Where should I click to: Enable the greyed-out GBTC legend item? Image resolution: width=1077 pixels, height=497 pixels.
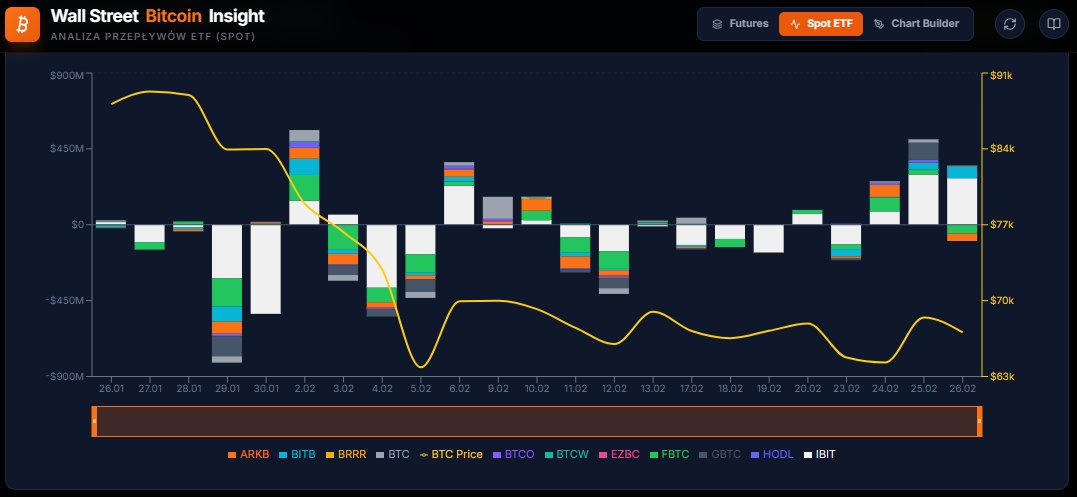coord(720,454)
